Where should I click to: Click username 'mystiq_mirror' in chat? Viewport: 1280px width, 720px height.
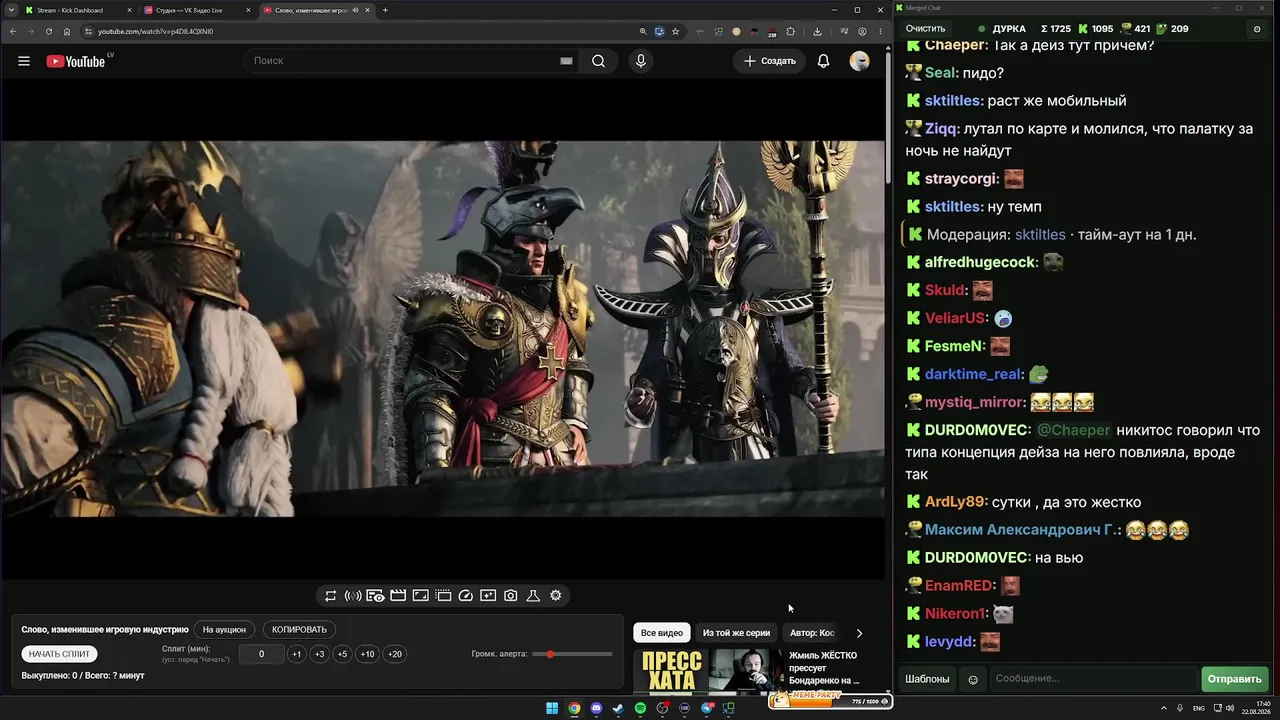(975, 402)
